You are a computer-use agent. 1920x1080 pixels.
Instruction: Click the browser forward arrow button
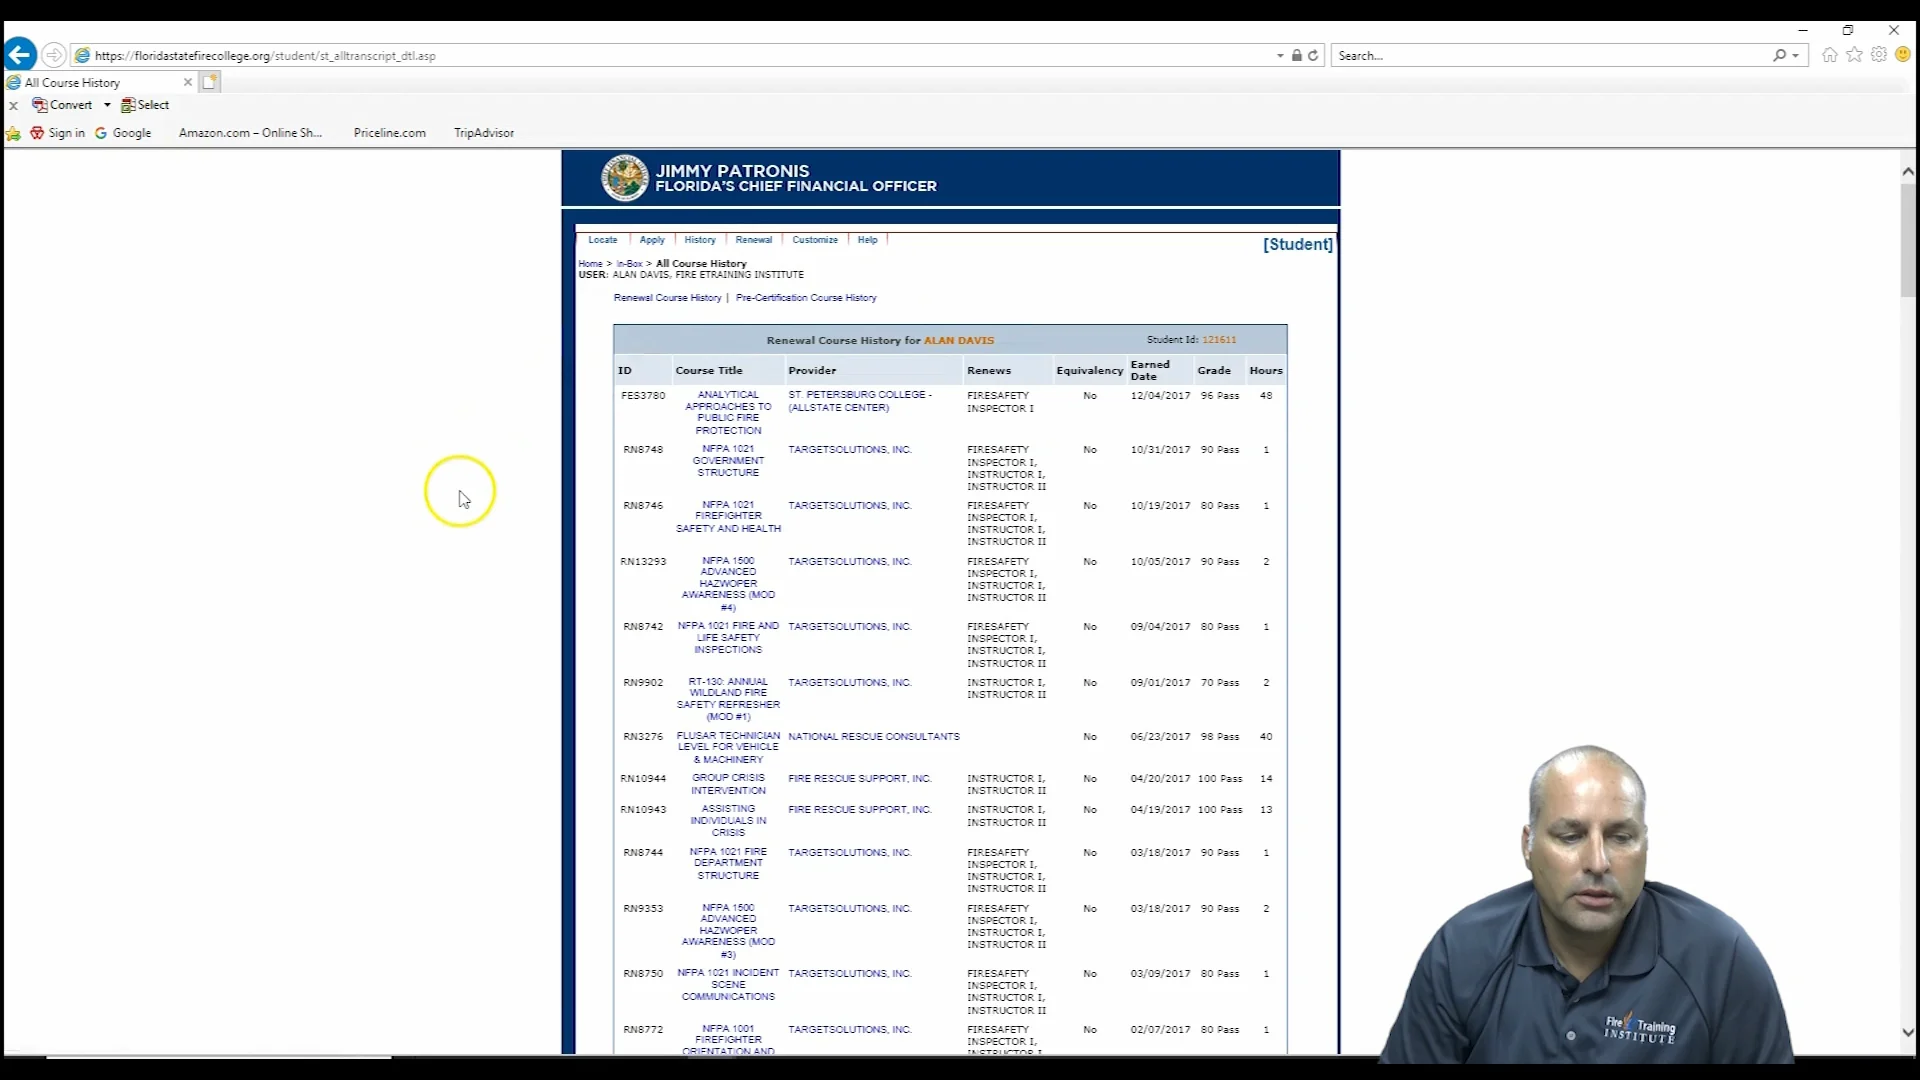(54, 55)
